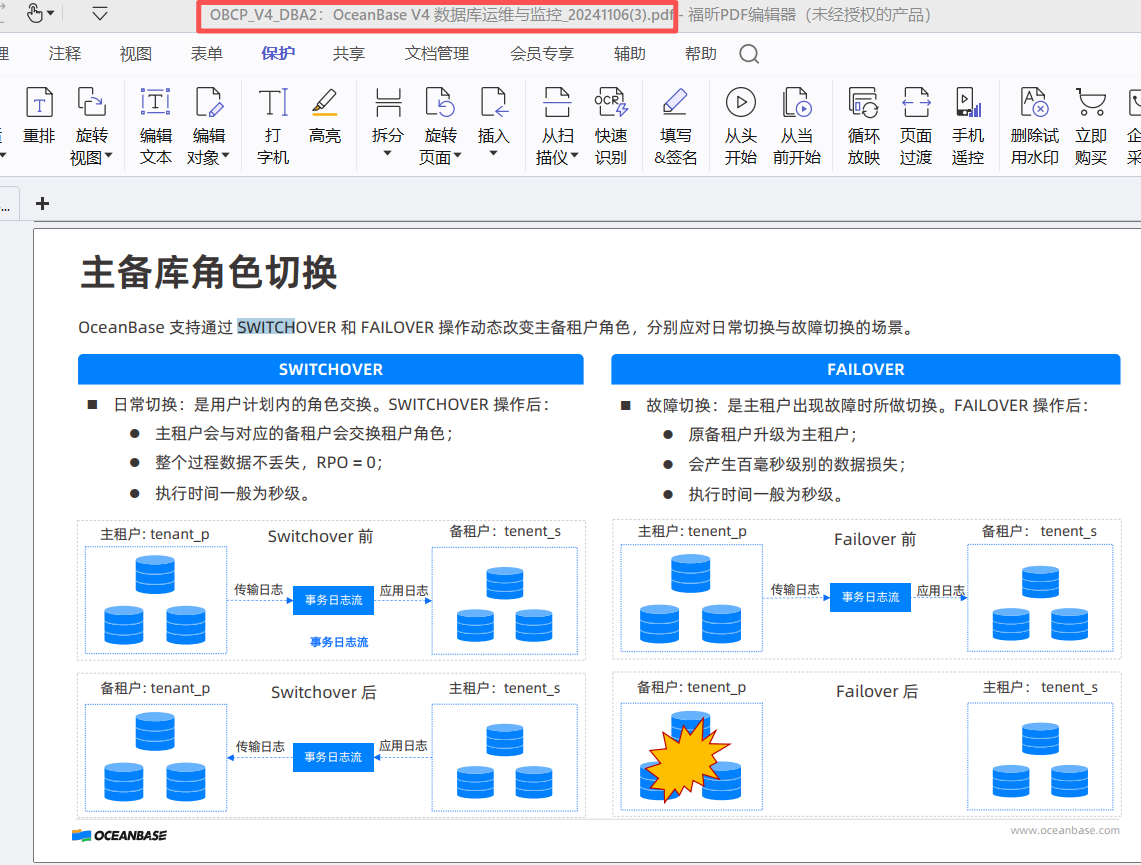Viewport: 1141px width, 865px height.
Task: Expand the 旋转页面 rotate pages dropdown
Action: [457, 157]
